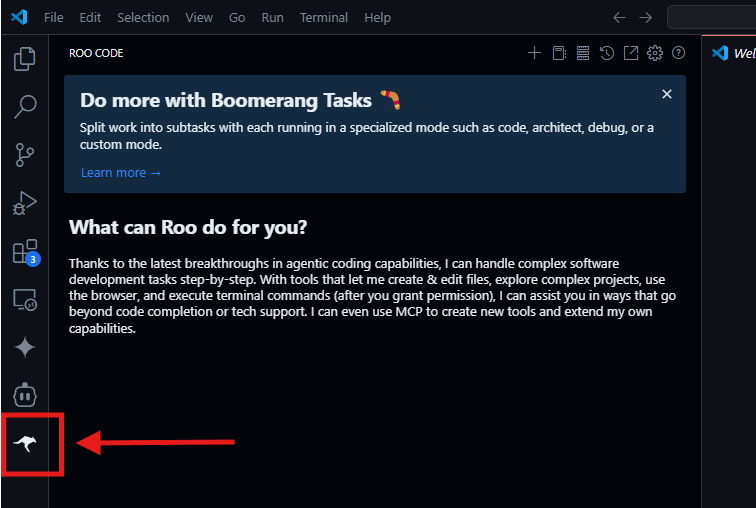Image resolution: width=756 pixels, height=508 pixels.
Task: Open Roo Code kangaroo icon
Action: [25, 443]
